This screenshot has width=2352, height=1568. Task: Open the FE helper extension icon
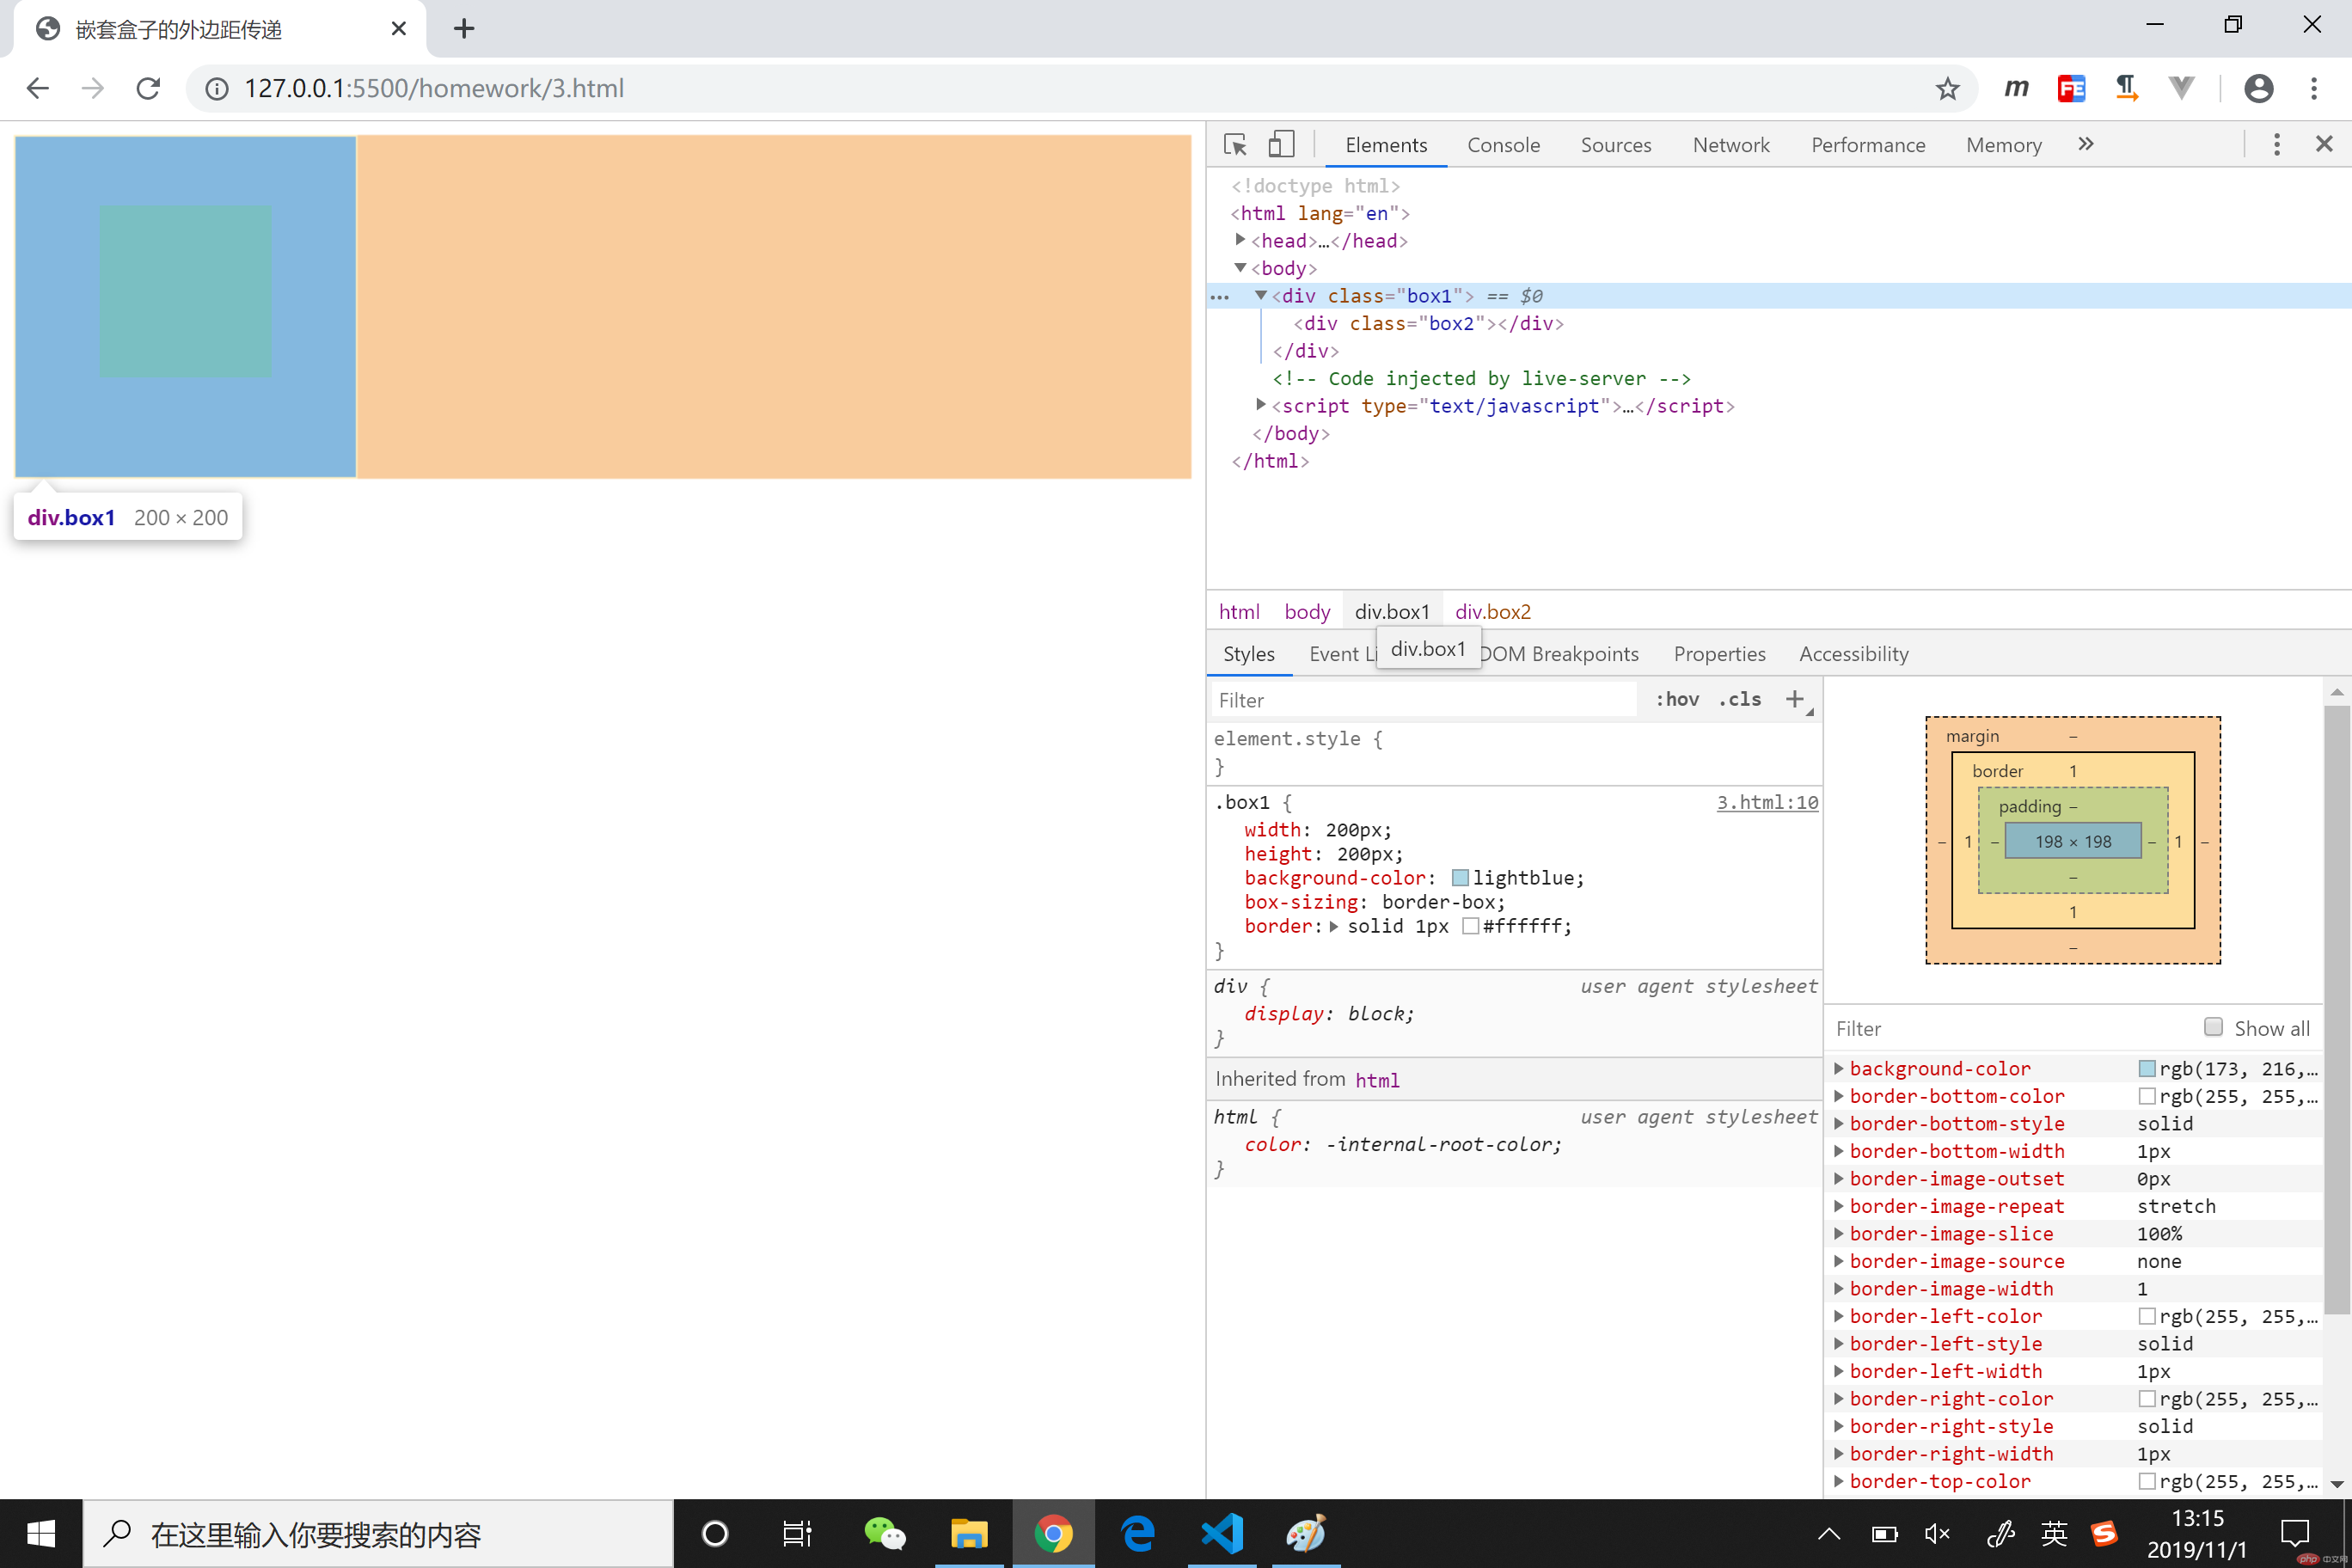(x=2071, y=89)
